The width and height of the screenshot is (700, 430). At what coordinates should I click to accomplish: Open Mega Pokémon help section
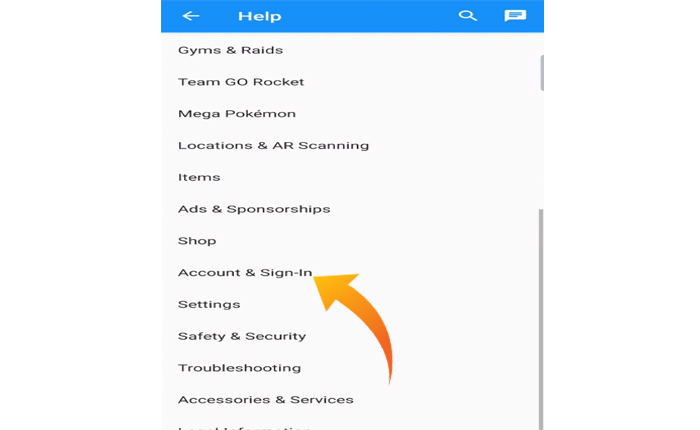[x=237, y=114]
